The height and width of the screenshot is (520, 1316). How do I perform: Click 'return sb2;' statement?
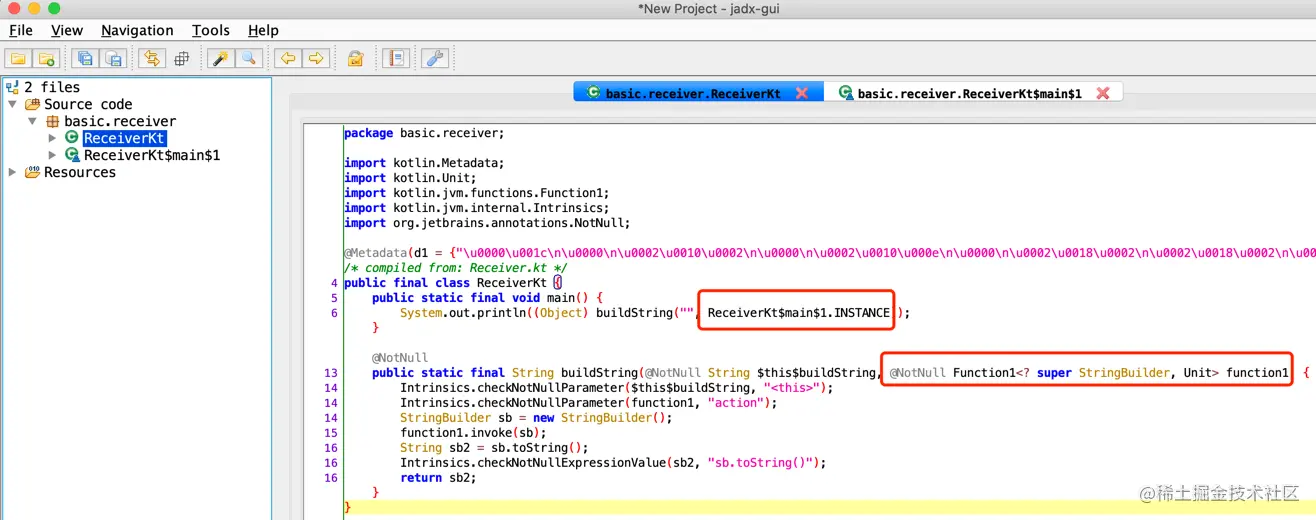point(438,478)
